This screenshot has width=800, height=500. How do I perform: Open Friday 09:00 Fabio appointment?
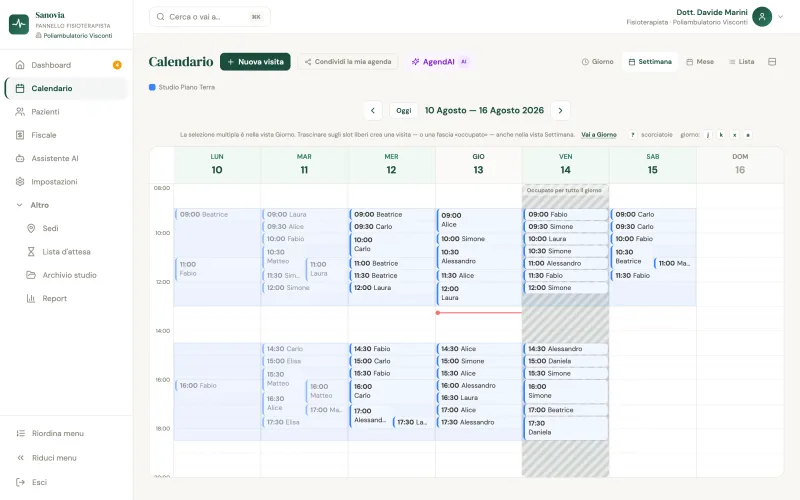coord(565,214)
